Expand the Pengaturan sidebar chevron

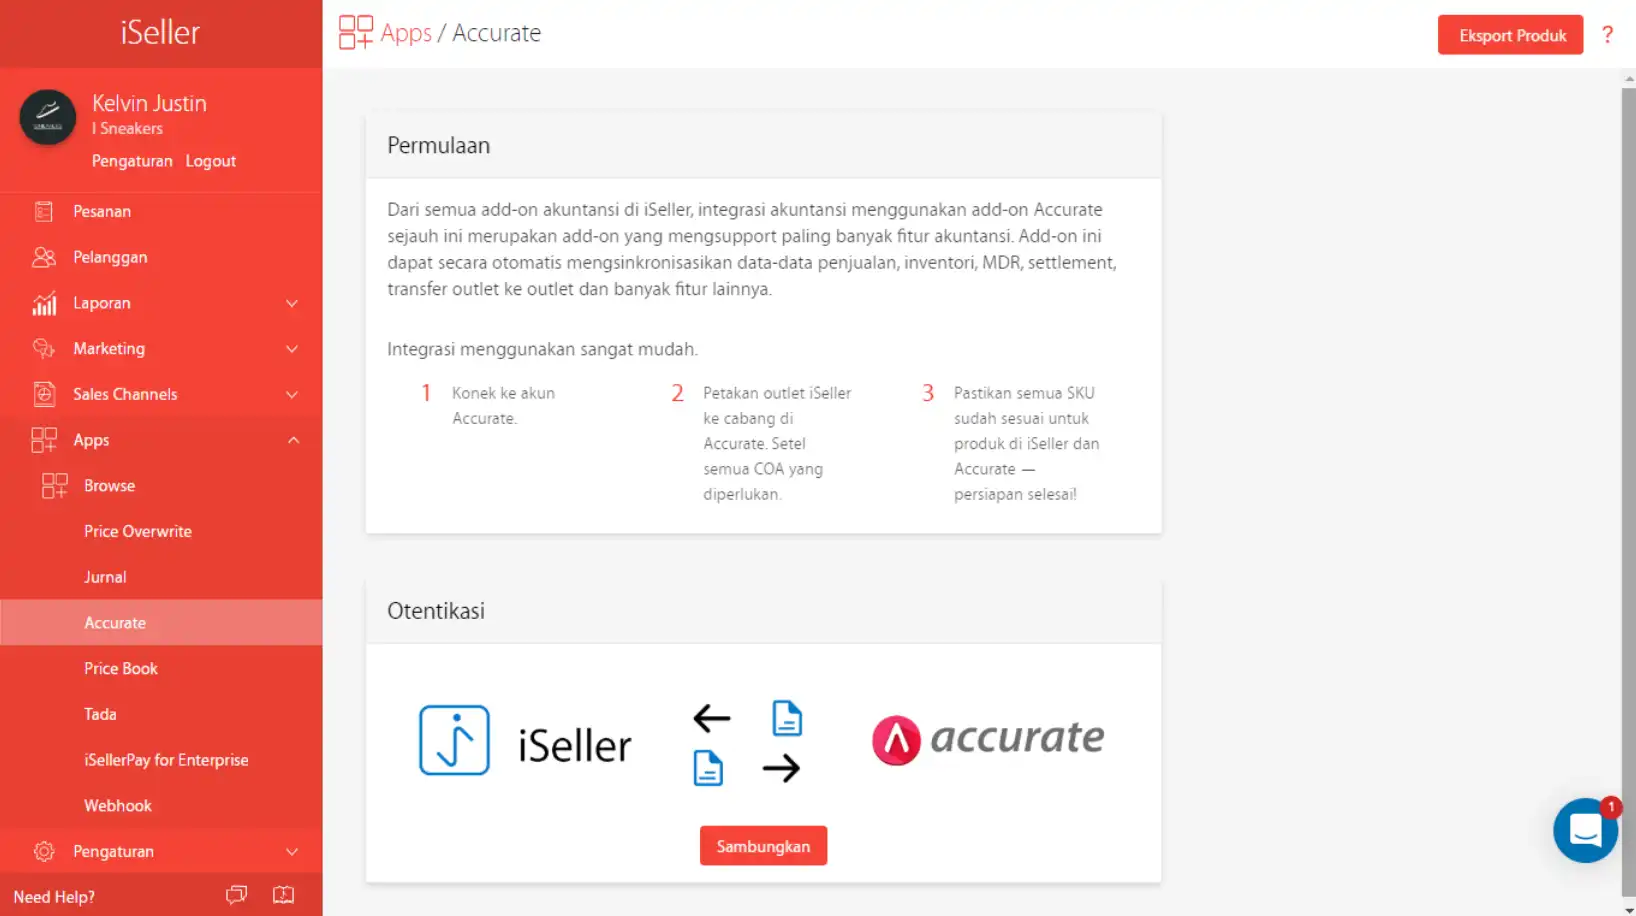coord(292,852)
